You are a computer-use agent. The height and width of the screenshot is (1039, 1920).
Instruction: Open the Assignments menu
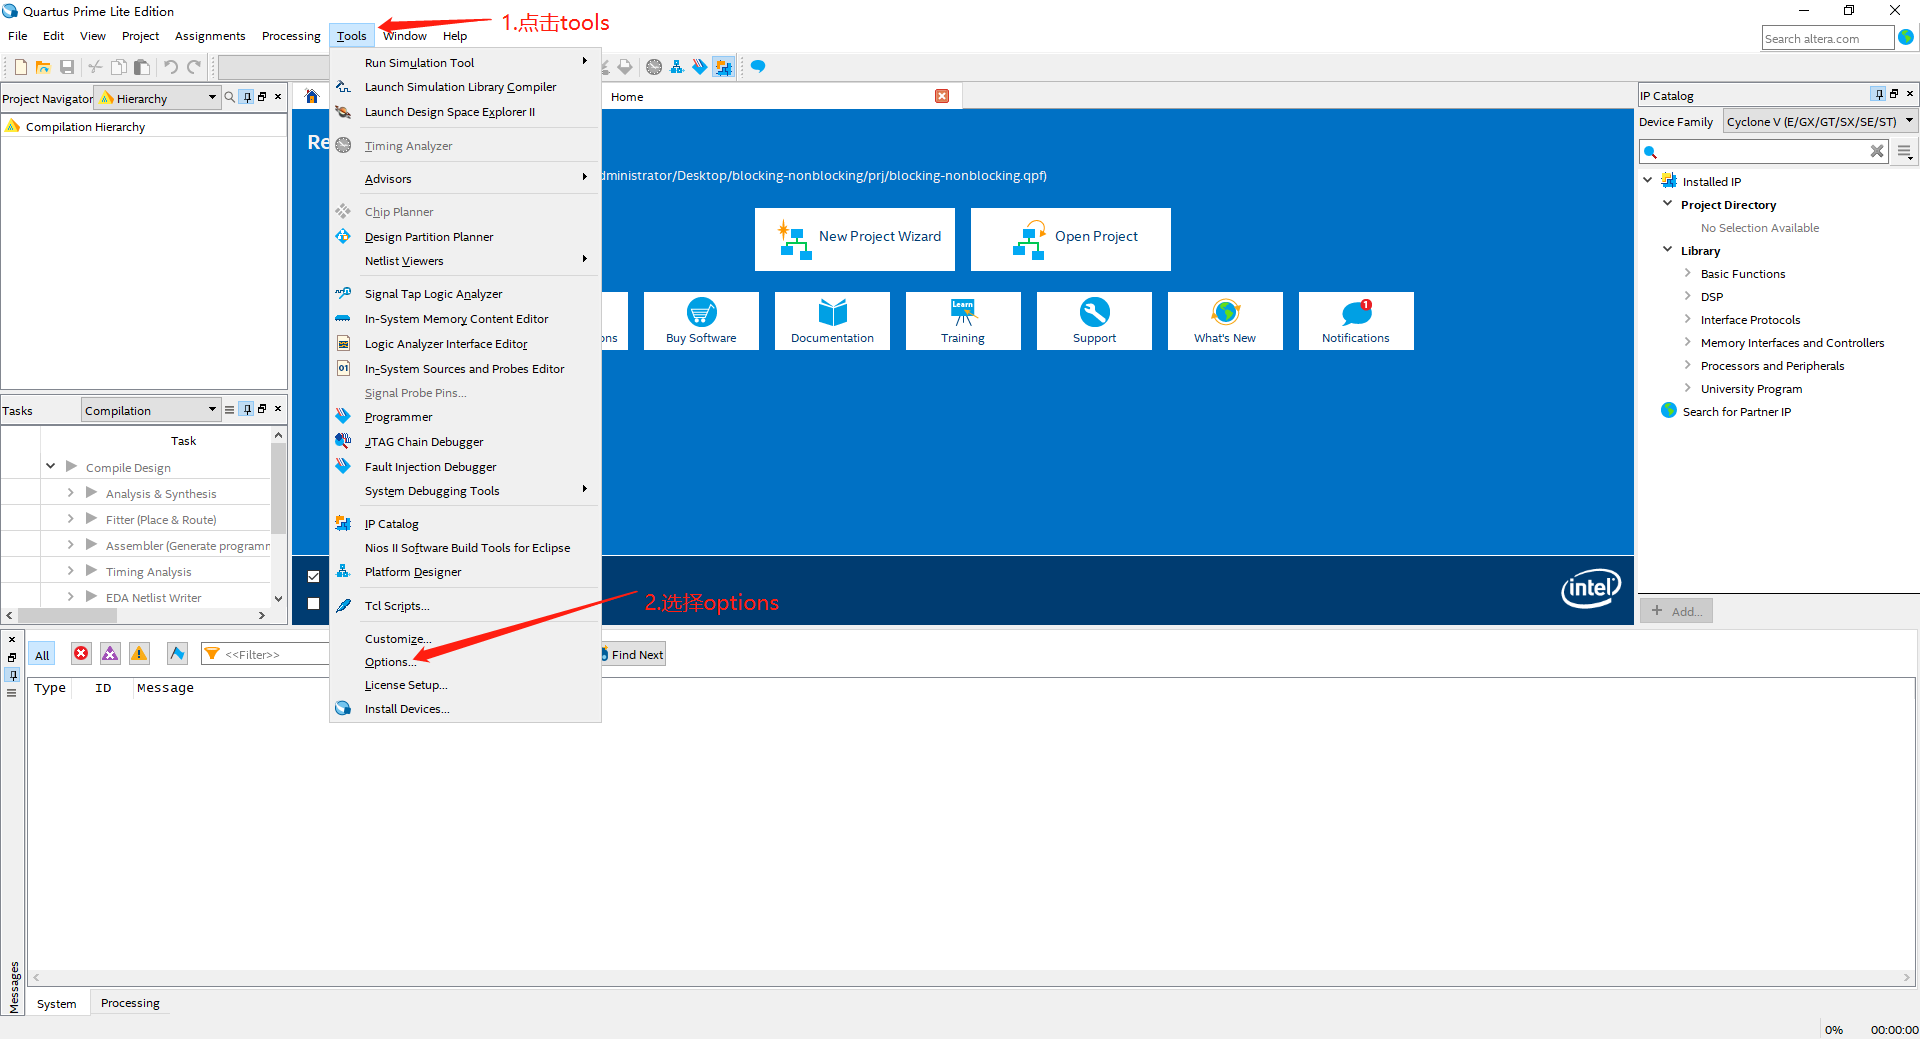[x=210, y=36]
